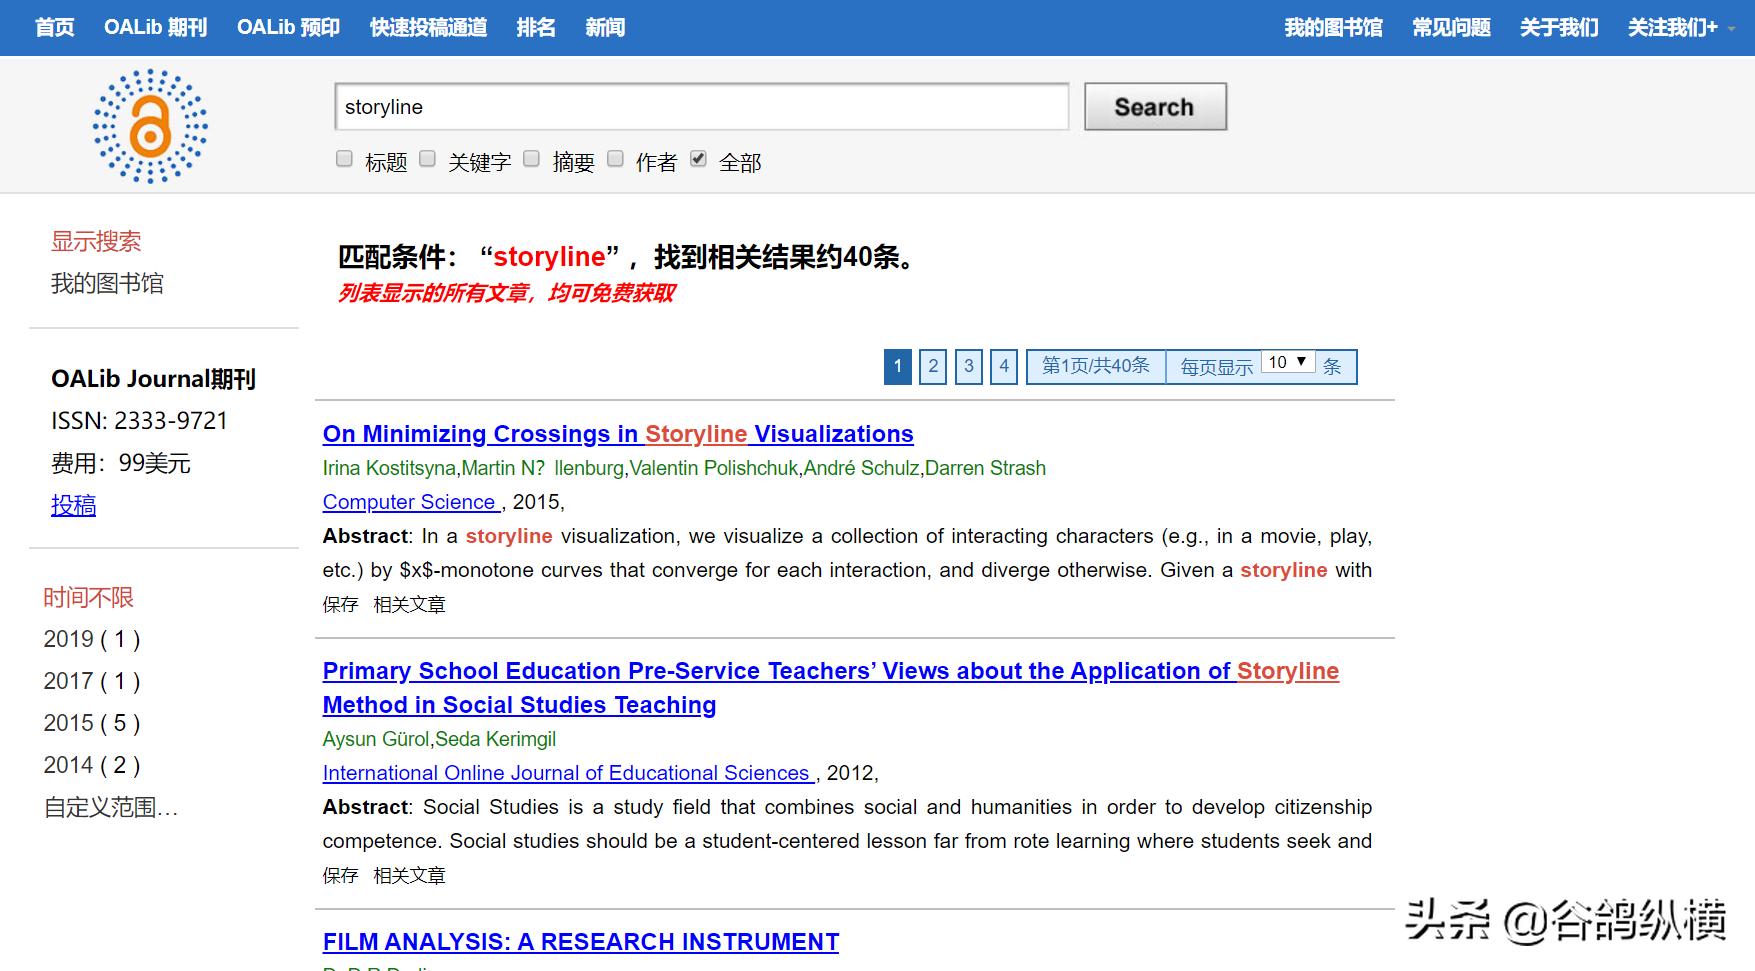This screenshot has width=1755, height=971.
Task: Open the results per page dropdown
Action: tap(1288, 363)
